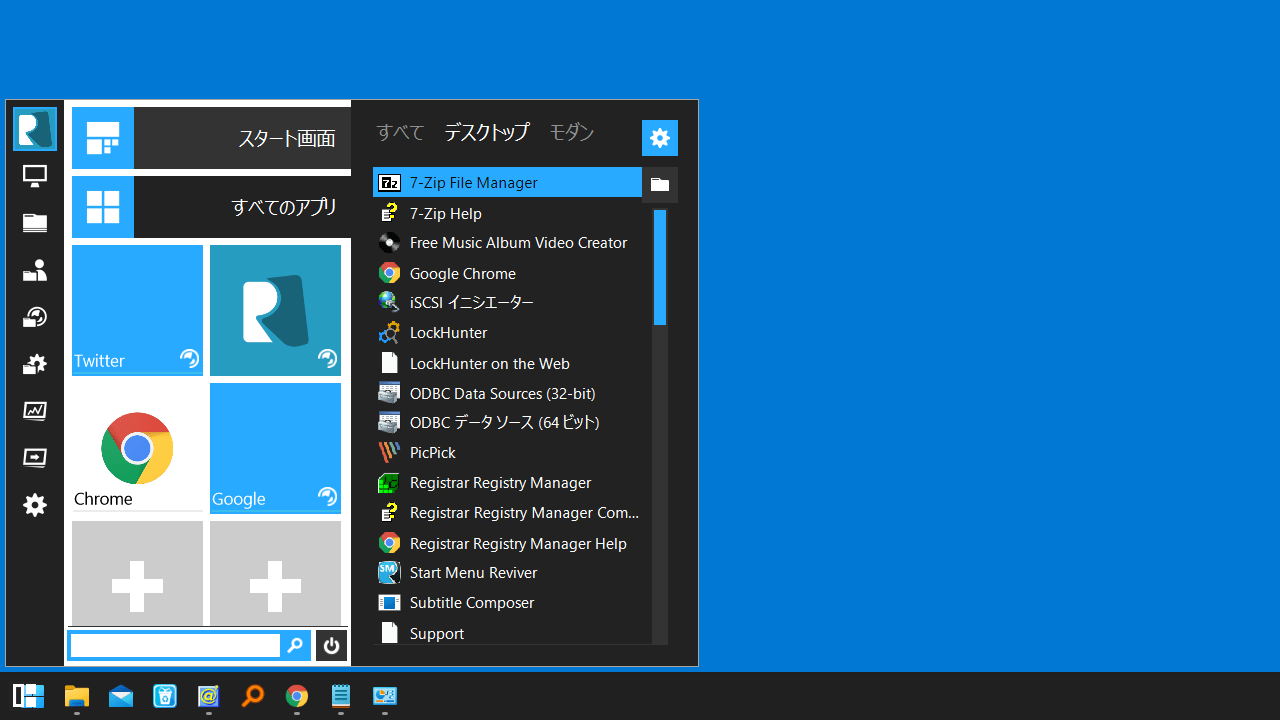Open the performance graph icon in sidebar

pos(35,411)
